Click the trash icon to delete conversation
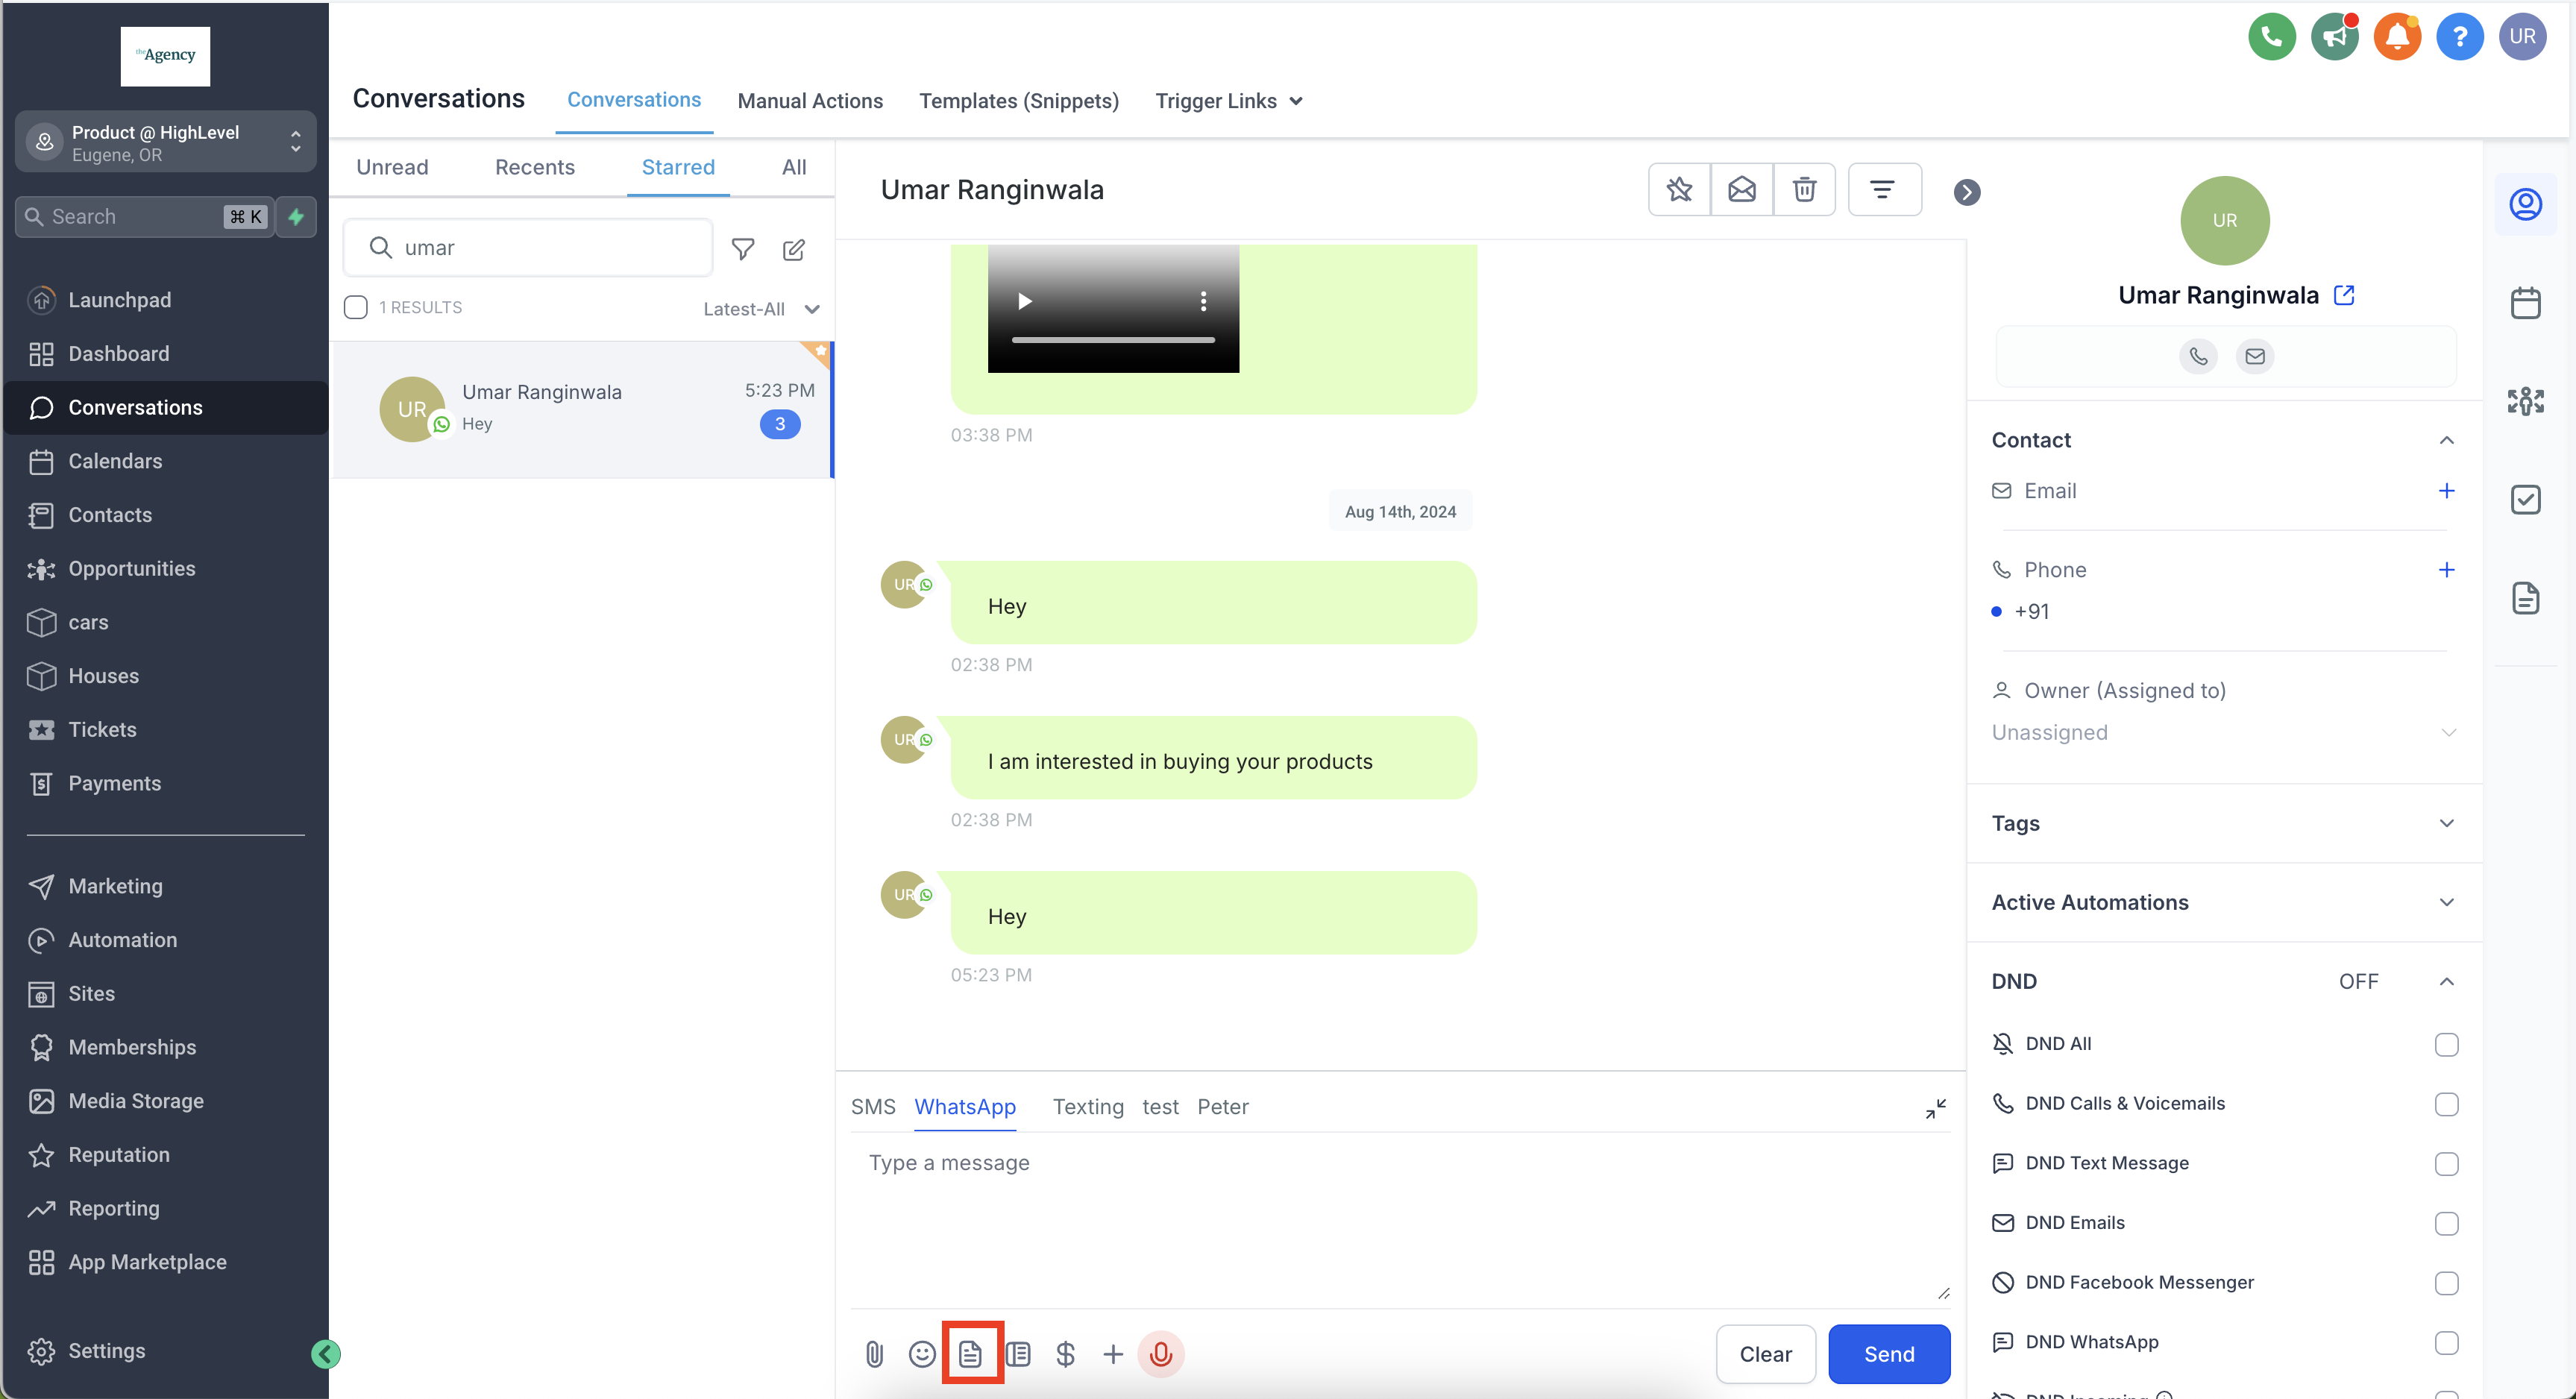2576x1399 pixels. (1804, 189)
